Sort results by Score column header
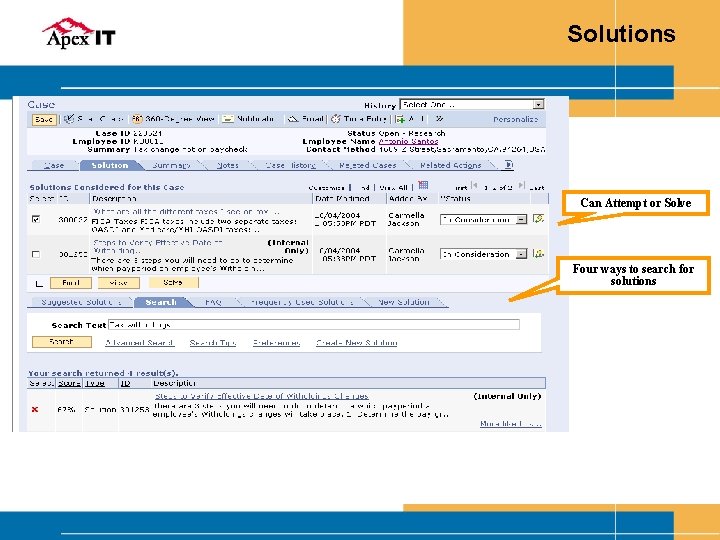 [69, 383]
